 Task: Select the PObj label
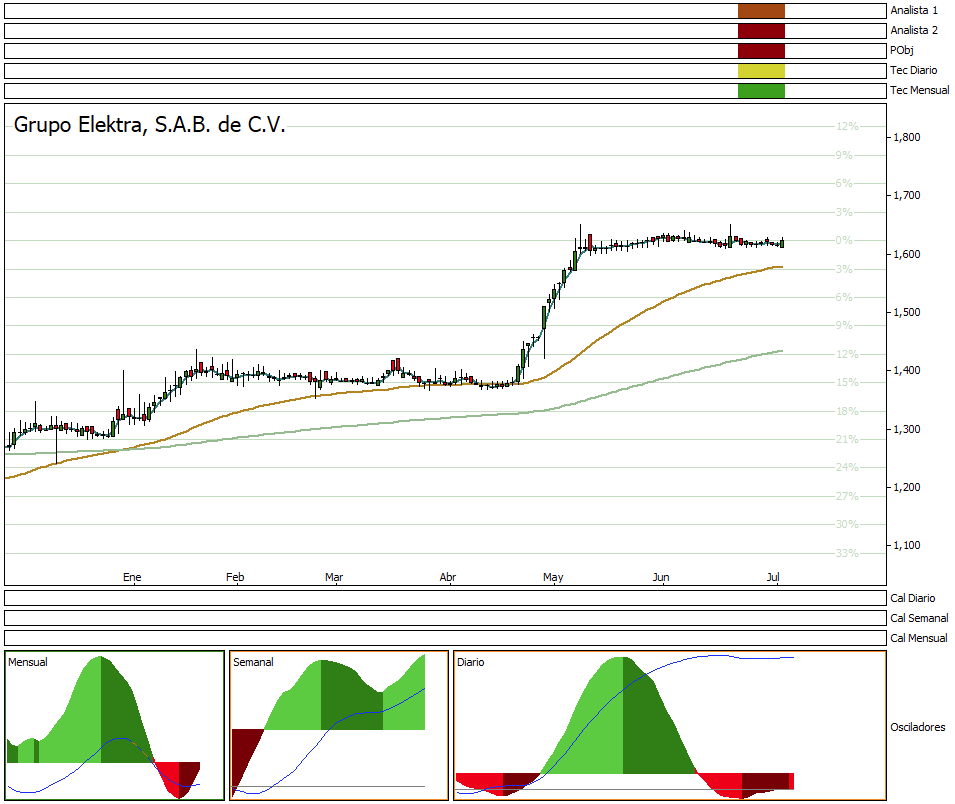tap(902, 51)
